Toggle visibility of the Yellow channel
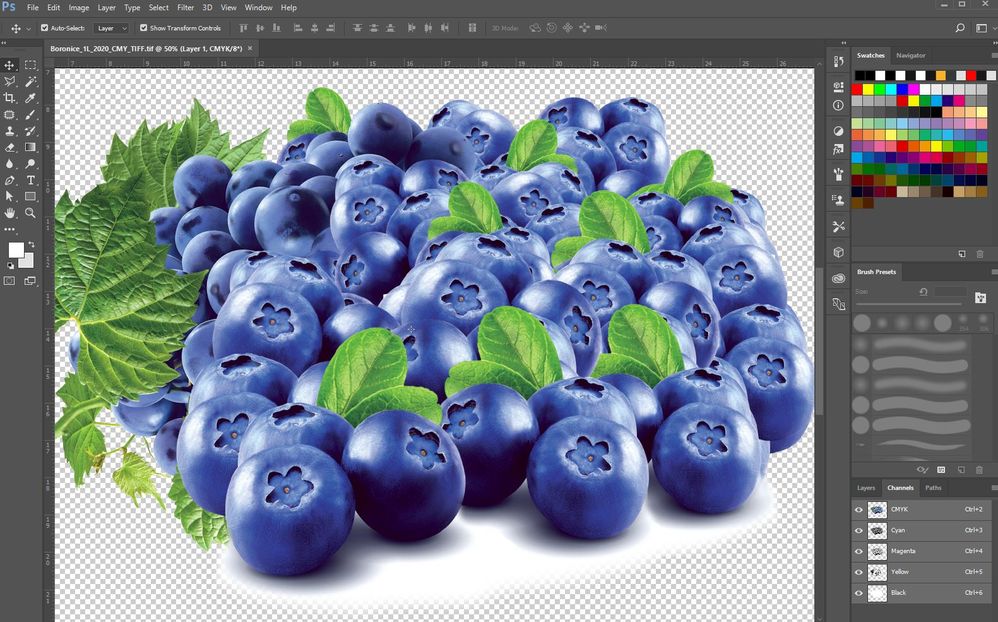 (859, 571)
